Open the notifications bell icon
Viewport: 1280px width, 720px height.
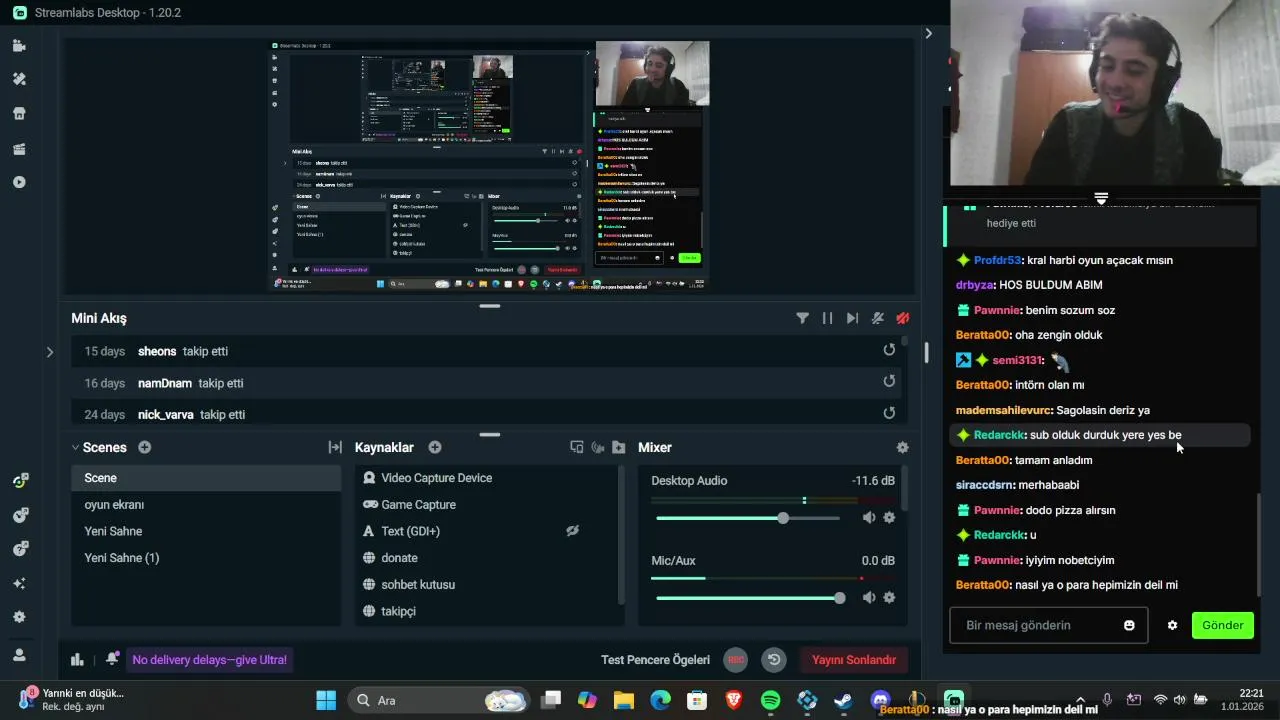[112, 660]
